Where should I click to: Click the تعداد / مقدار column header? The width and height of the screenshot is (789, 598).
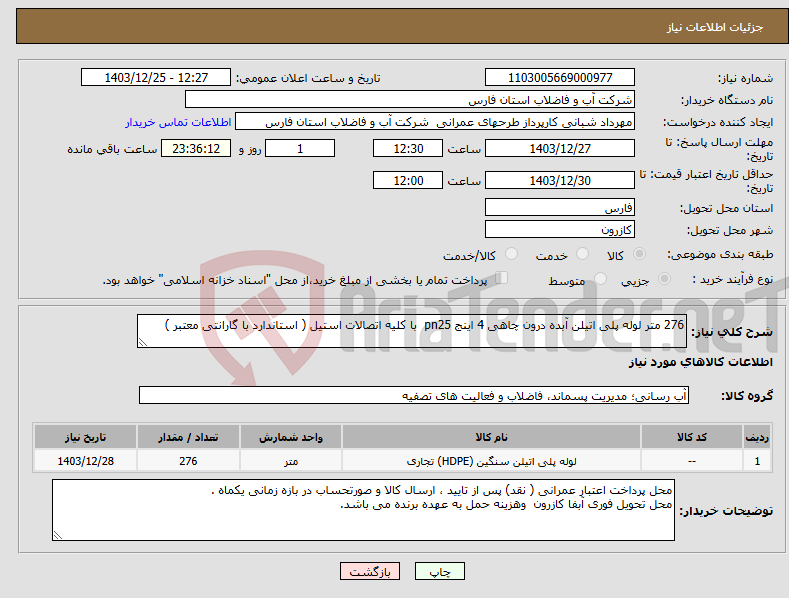[x=188, y=437]
